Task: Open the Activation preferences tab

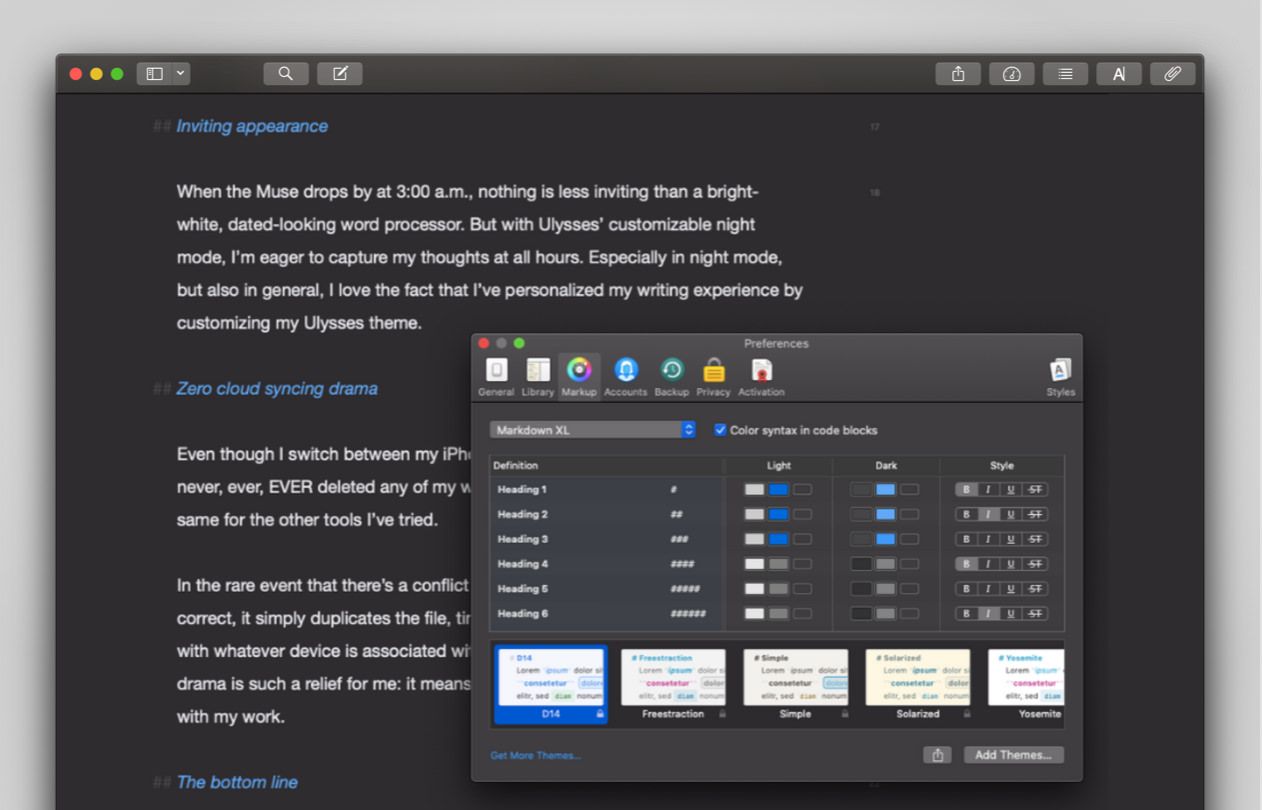Action: click(x=762, y=377)
